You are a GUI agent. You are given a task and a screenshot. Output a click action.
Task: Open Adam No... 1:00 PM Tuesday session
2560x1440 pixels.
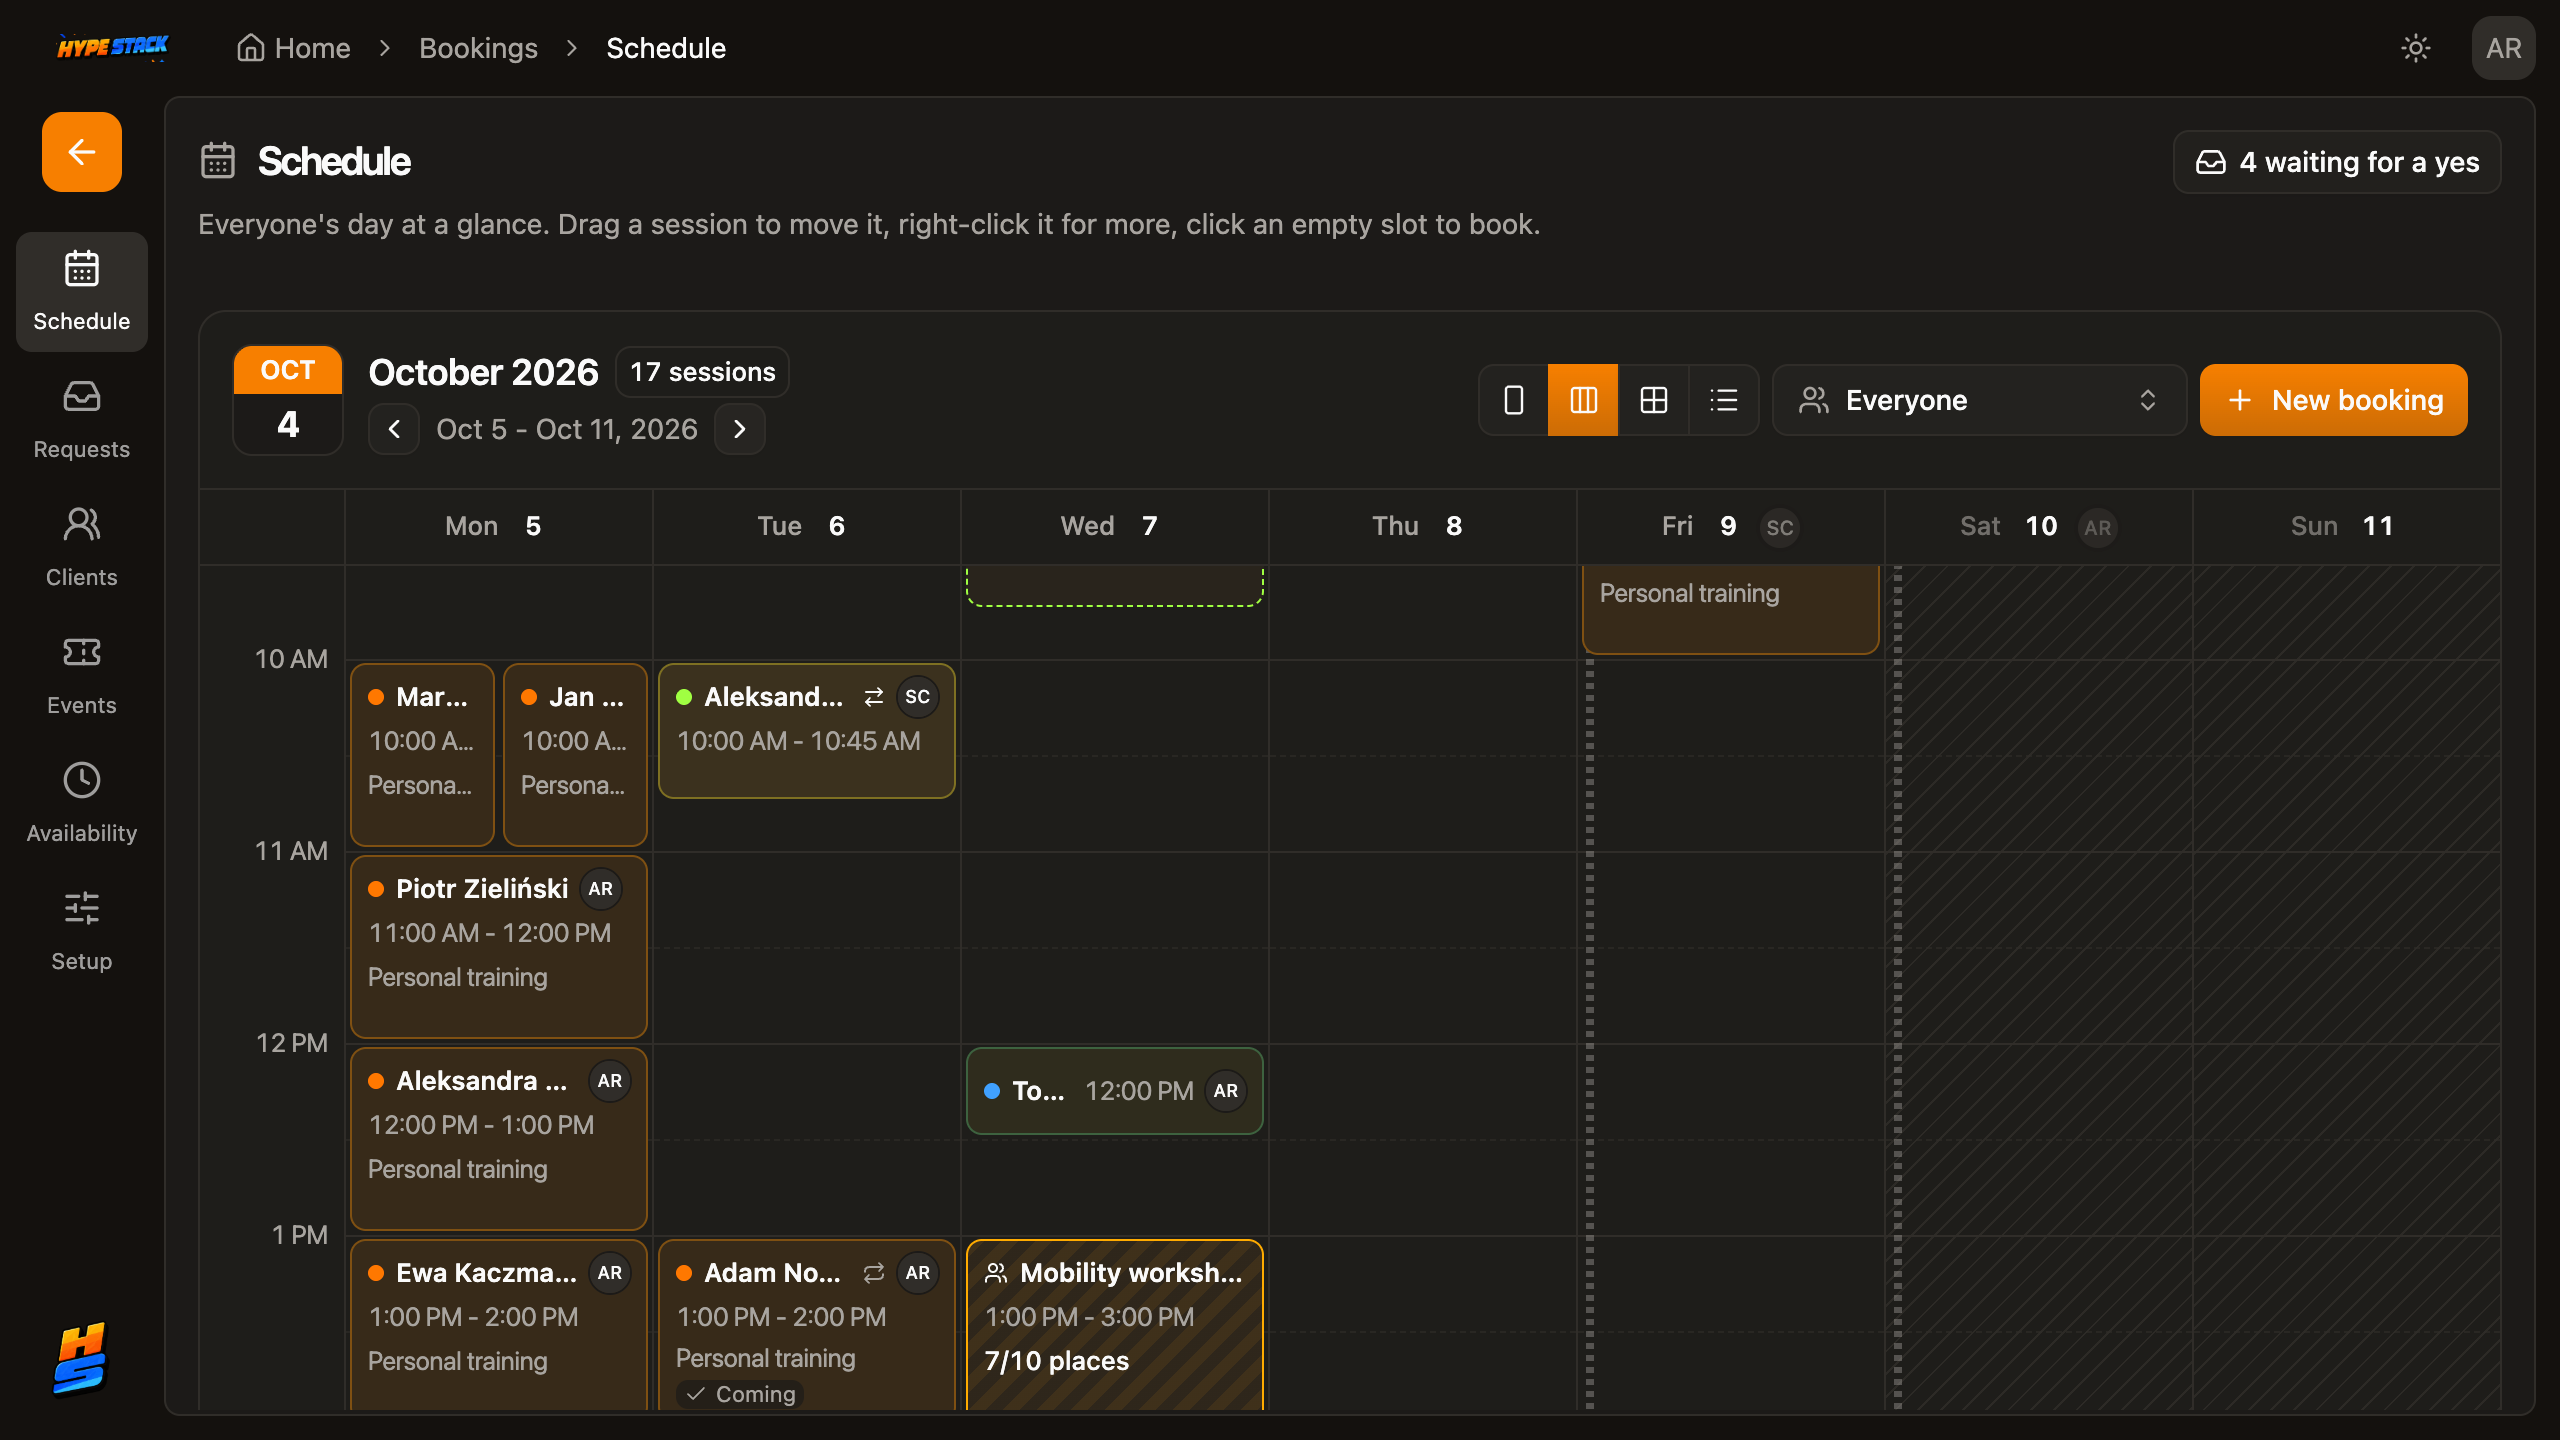coord(807,1325)
